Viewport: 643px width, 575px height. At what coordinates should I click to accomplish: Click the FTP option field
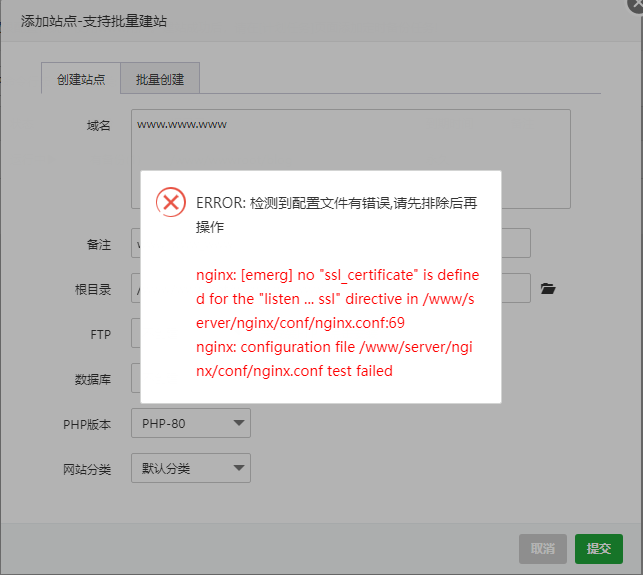[x=136, y=333]
